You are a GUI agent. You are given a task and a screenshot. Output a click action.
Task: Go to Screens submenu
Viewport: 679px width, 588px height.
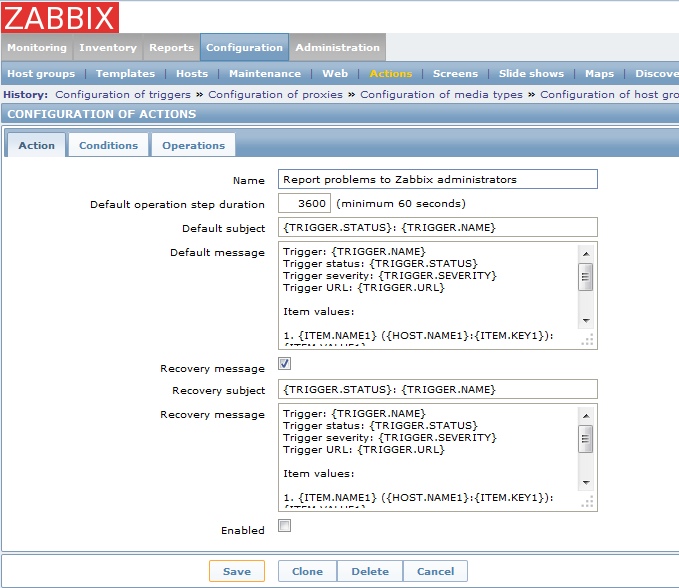456,74
